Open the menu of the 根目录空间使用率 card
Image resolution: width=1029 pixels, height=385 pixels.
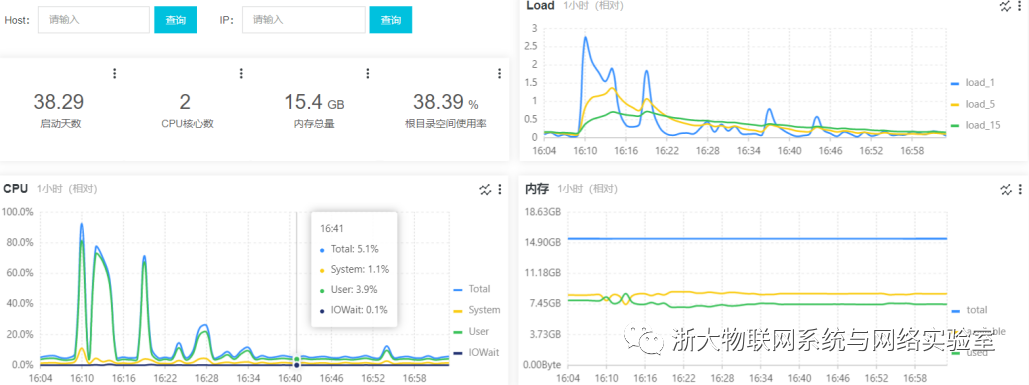click(500, 73)
